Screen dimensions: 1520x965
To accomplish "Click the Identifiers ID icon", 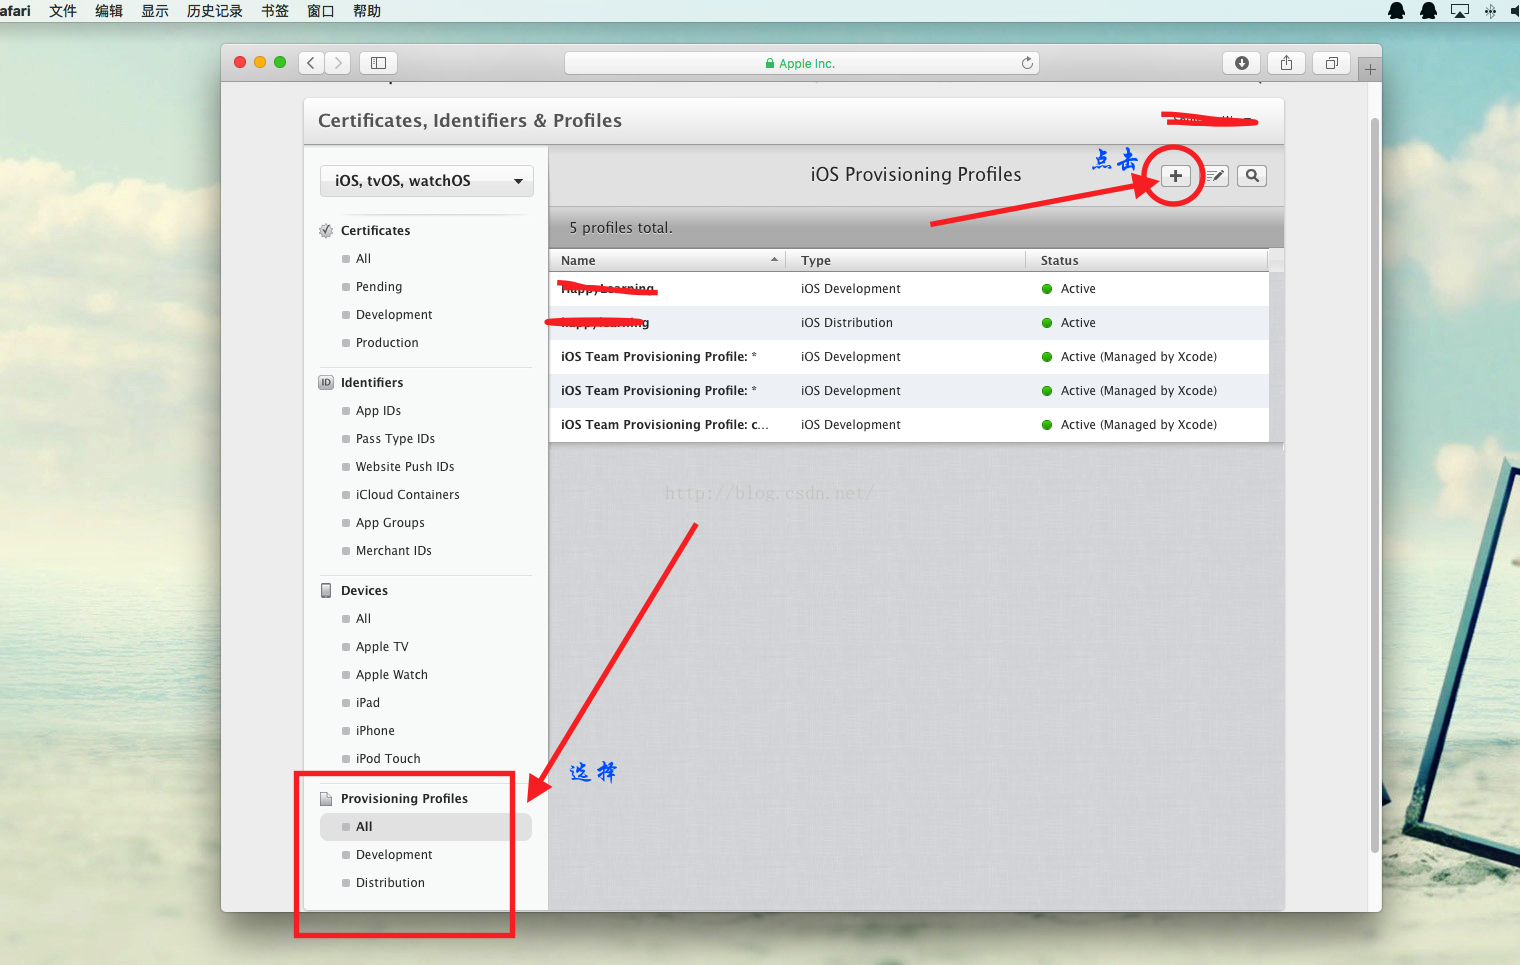I will click(x=326, y=383).
